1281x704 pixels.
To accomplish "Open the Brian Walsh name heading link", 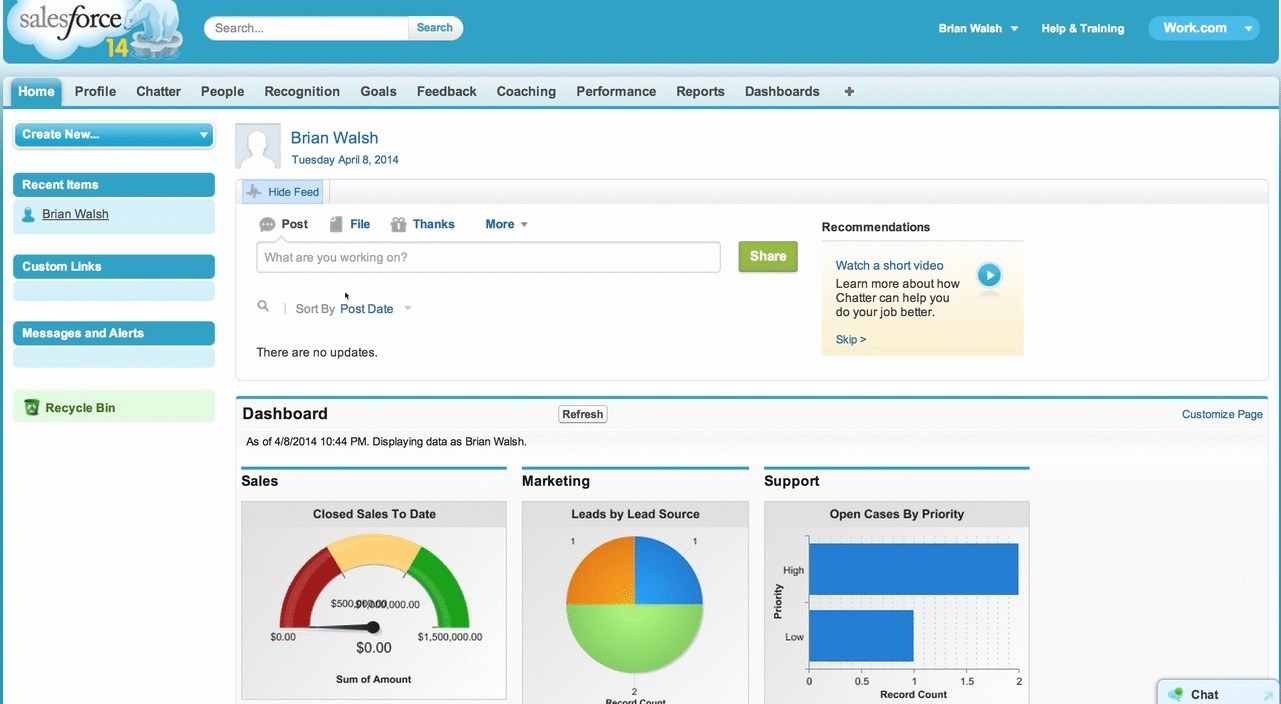I will [x=334, y=138].
